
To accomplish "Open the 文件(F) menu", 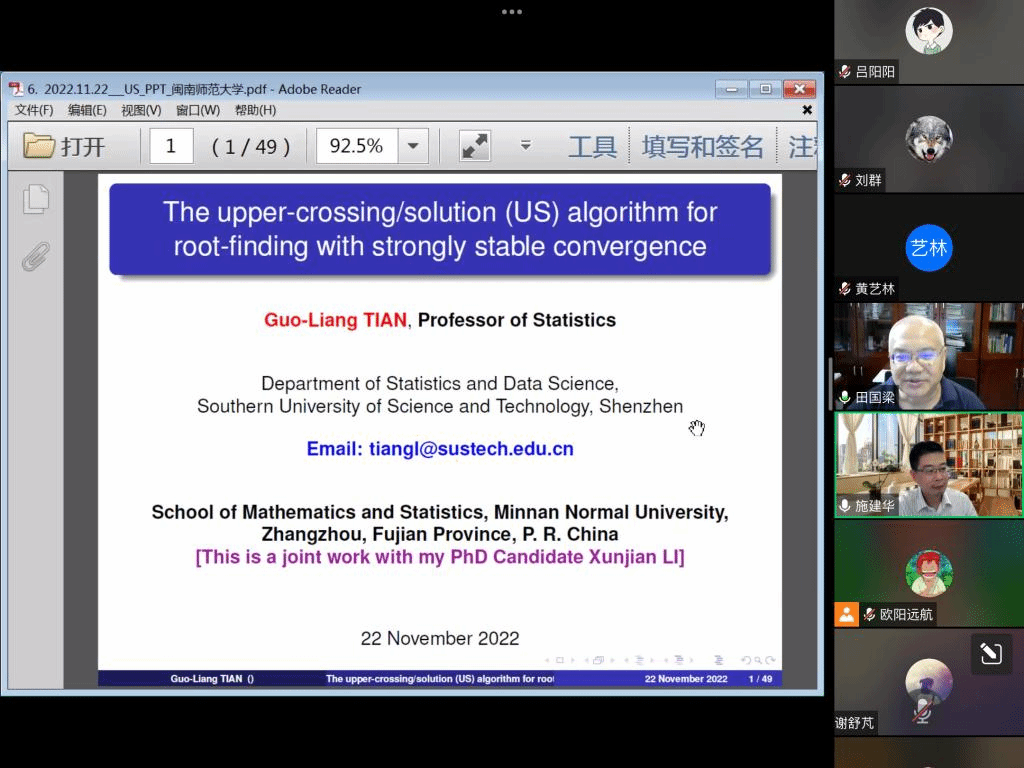I will pos(34,110).
